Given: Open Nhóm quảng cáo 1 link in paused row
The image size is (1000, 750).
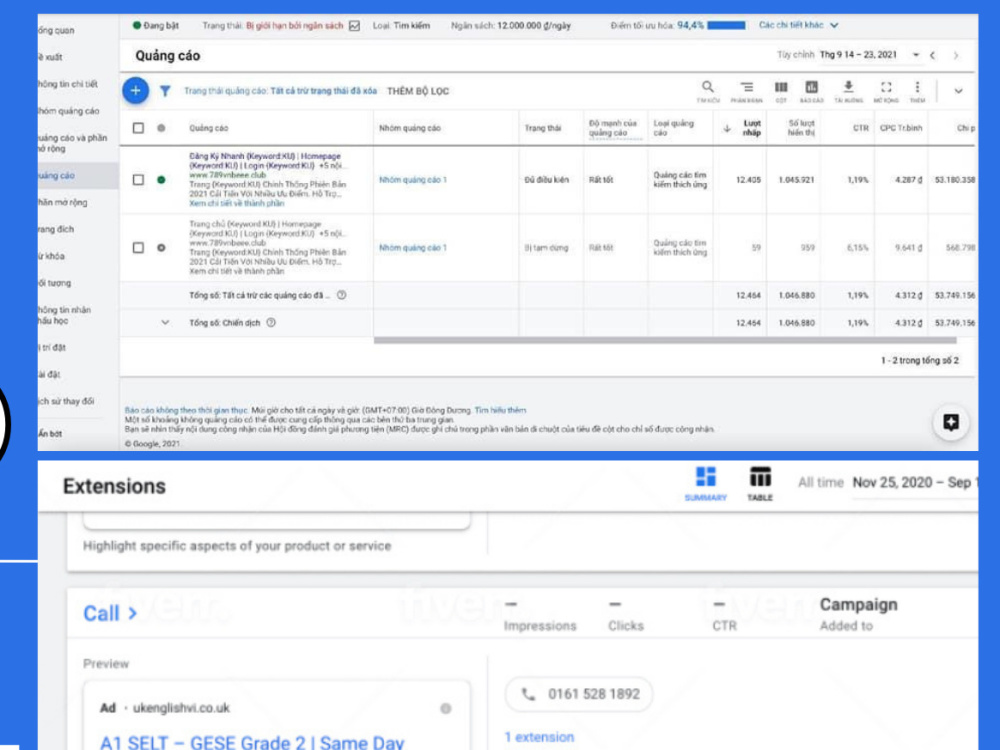Looking at the screenshot, I should click(413, 247).
